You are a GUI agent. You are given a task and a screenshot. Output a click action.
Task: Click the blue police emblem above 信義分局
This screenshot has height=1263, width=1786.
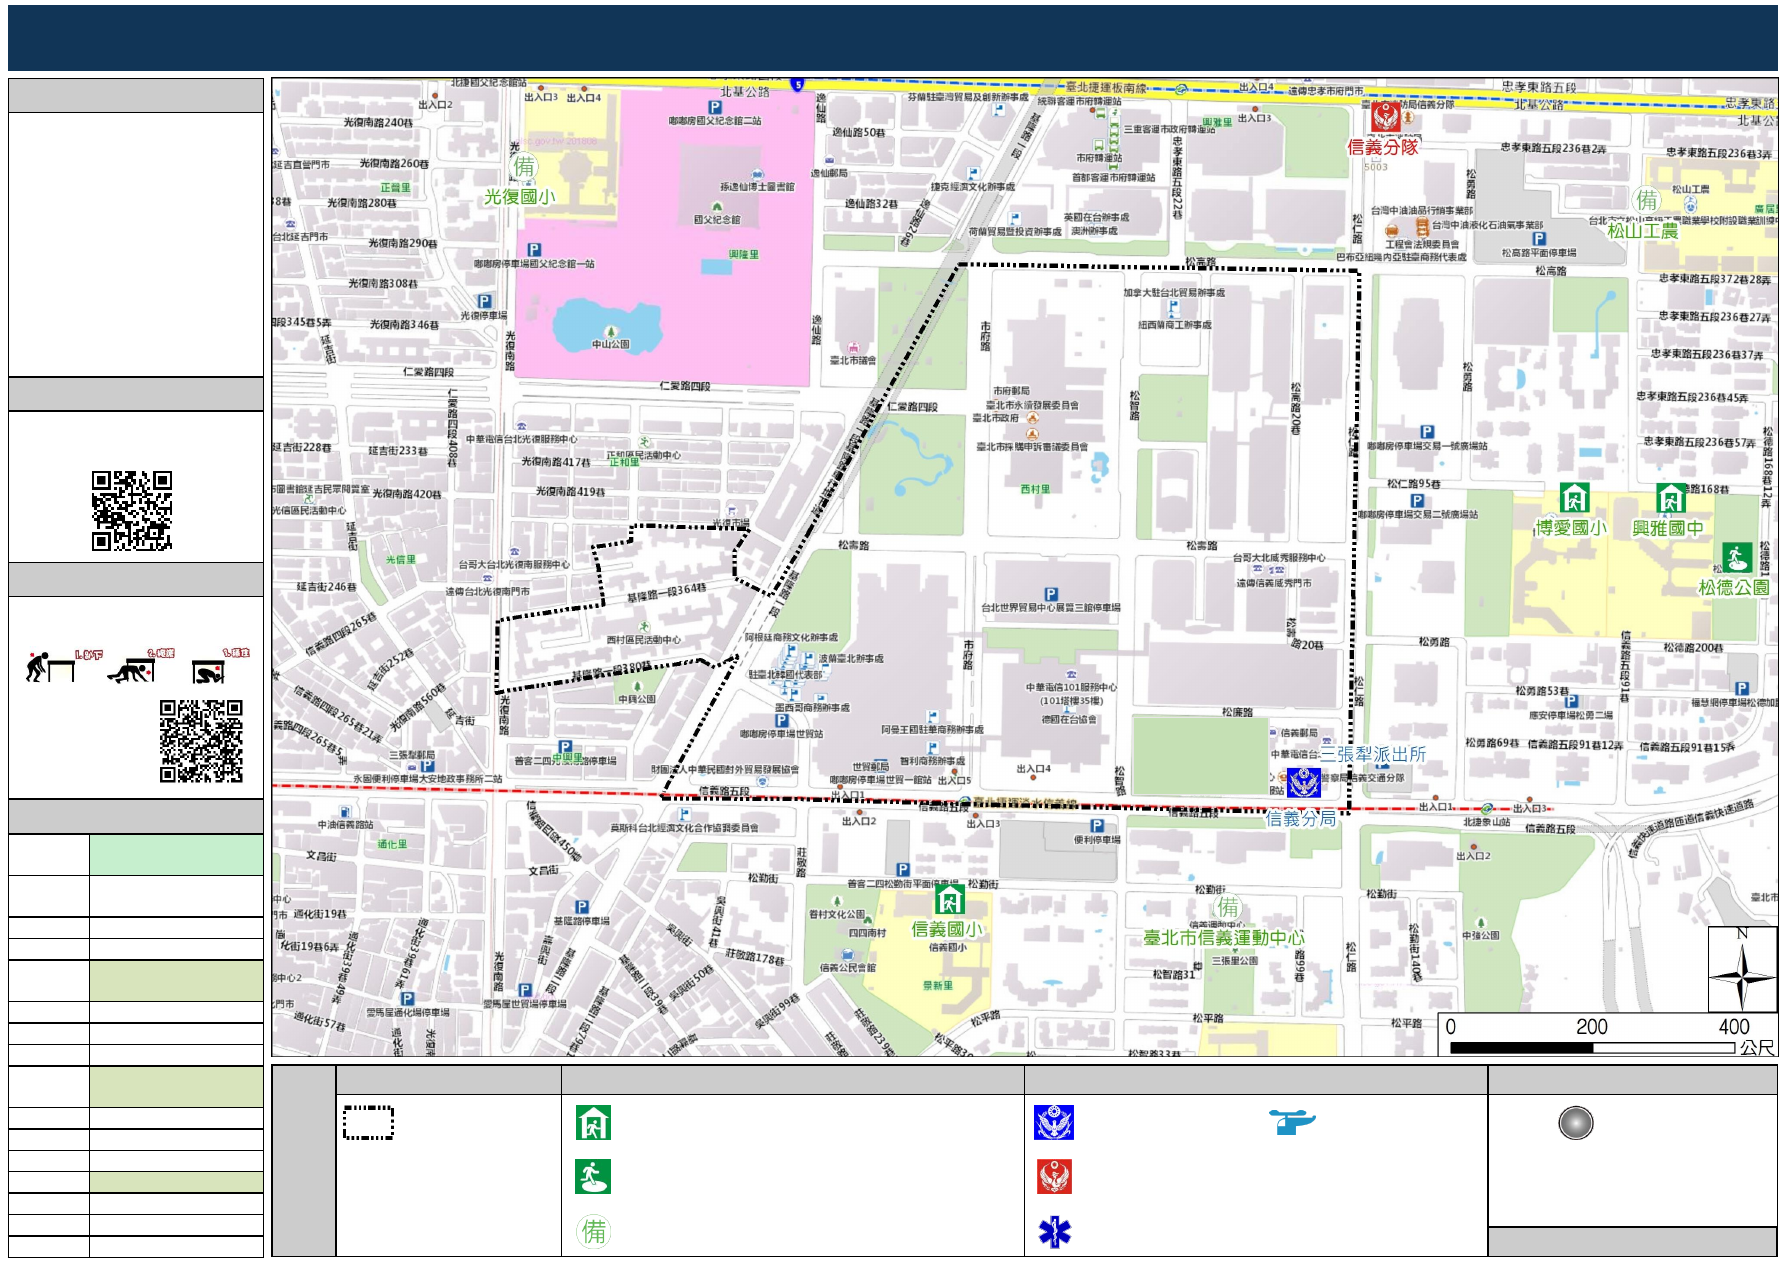(1304, 782)
